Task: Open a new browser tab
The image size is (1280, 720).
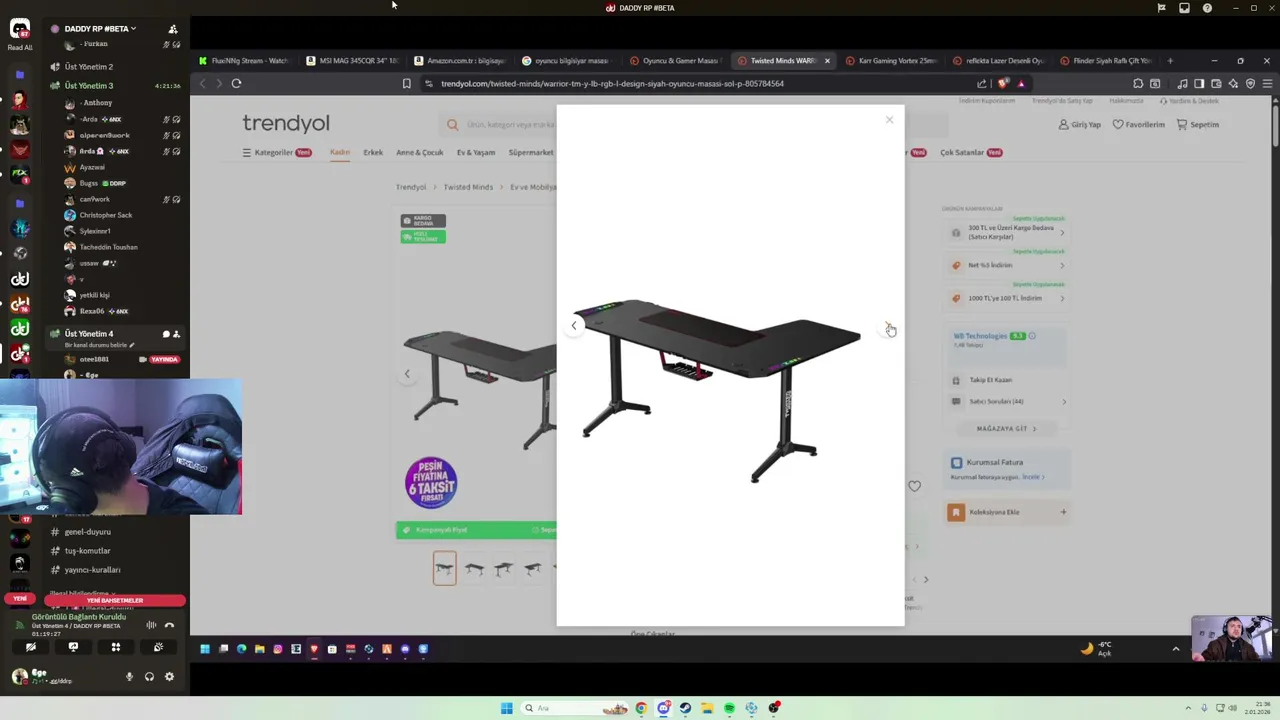Action: point(1170,61)
